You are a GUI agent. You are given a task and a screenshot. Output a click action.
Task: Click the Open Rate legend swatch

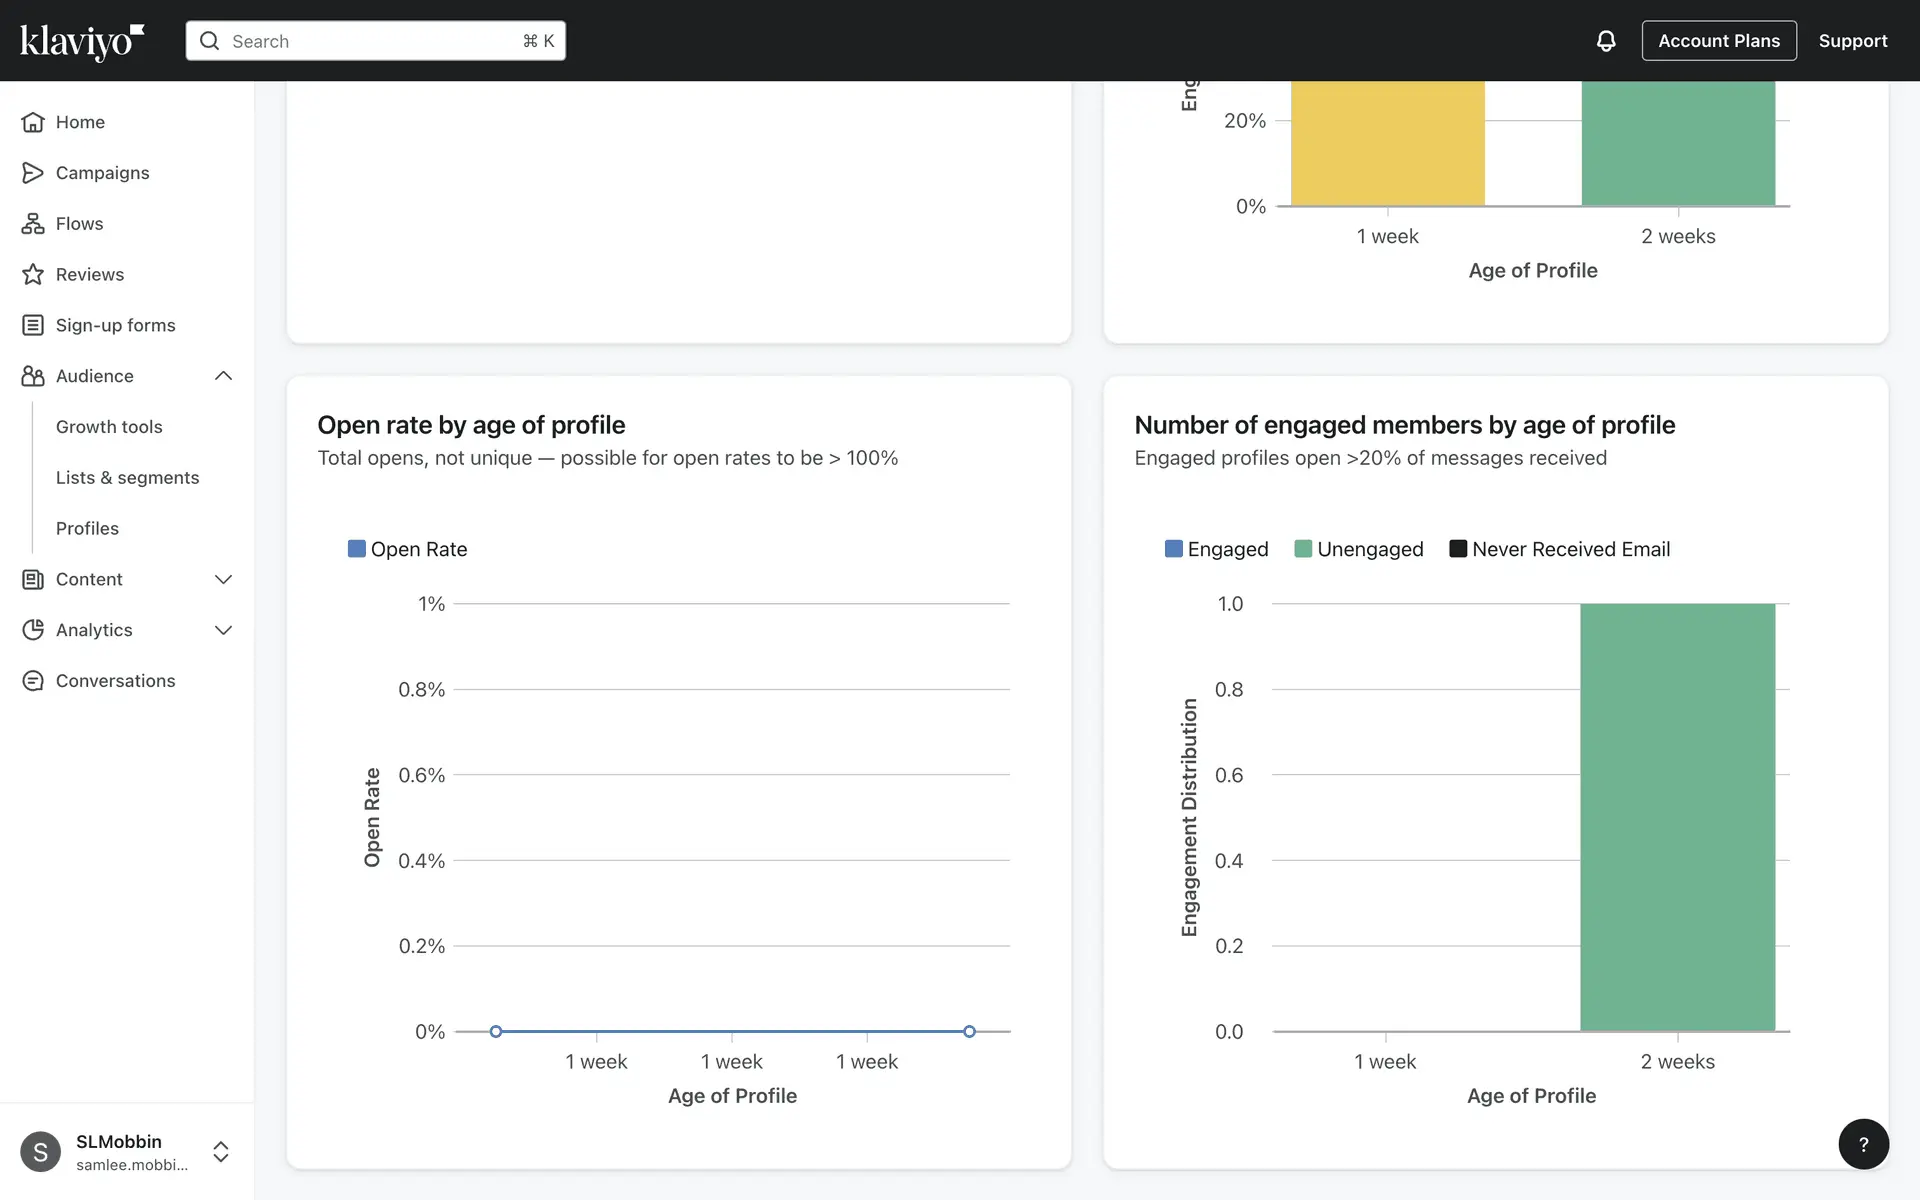click(x=356, y=549)
